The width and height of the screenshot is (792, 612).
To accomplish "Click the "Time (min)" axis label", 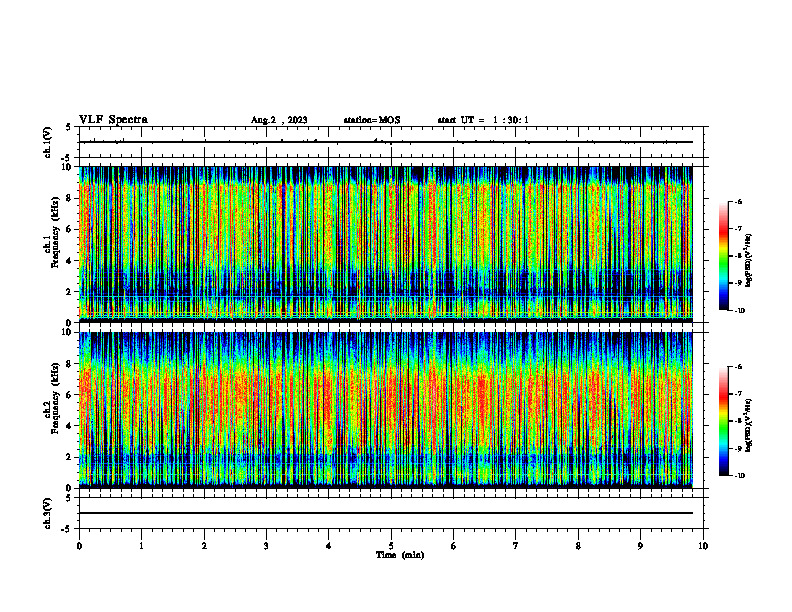I will pos(400,555).
